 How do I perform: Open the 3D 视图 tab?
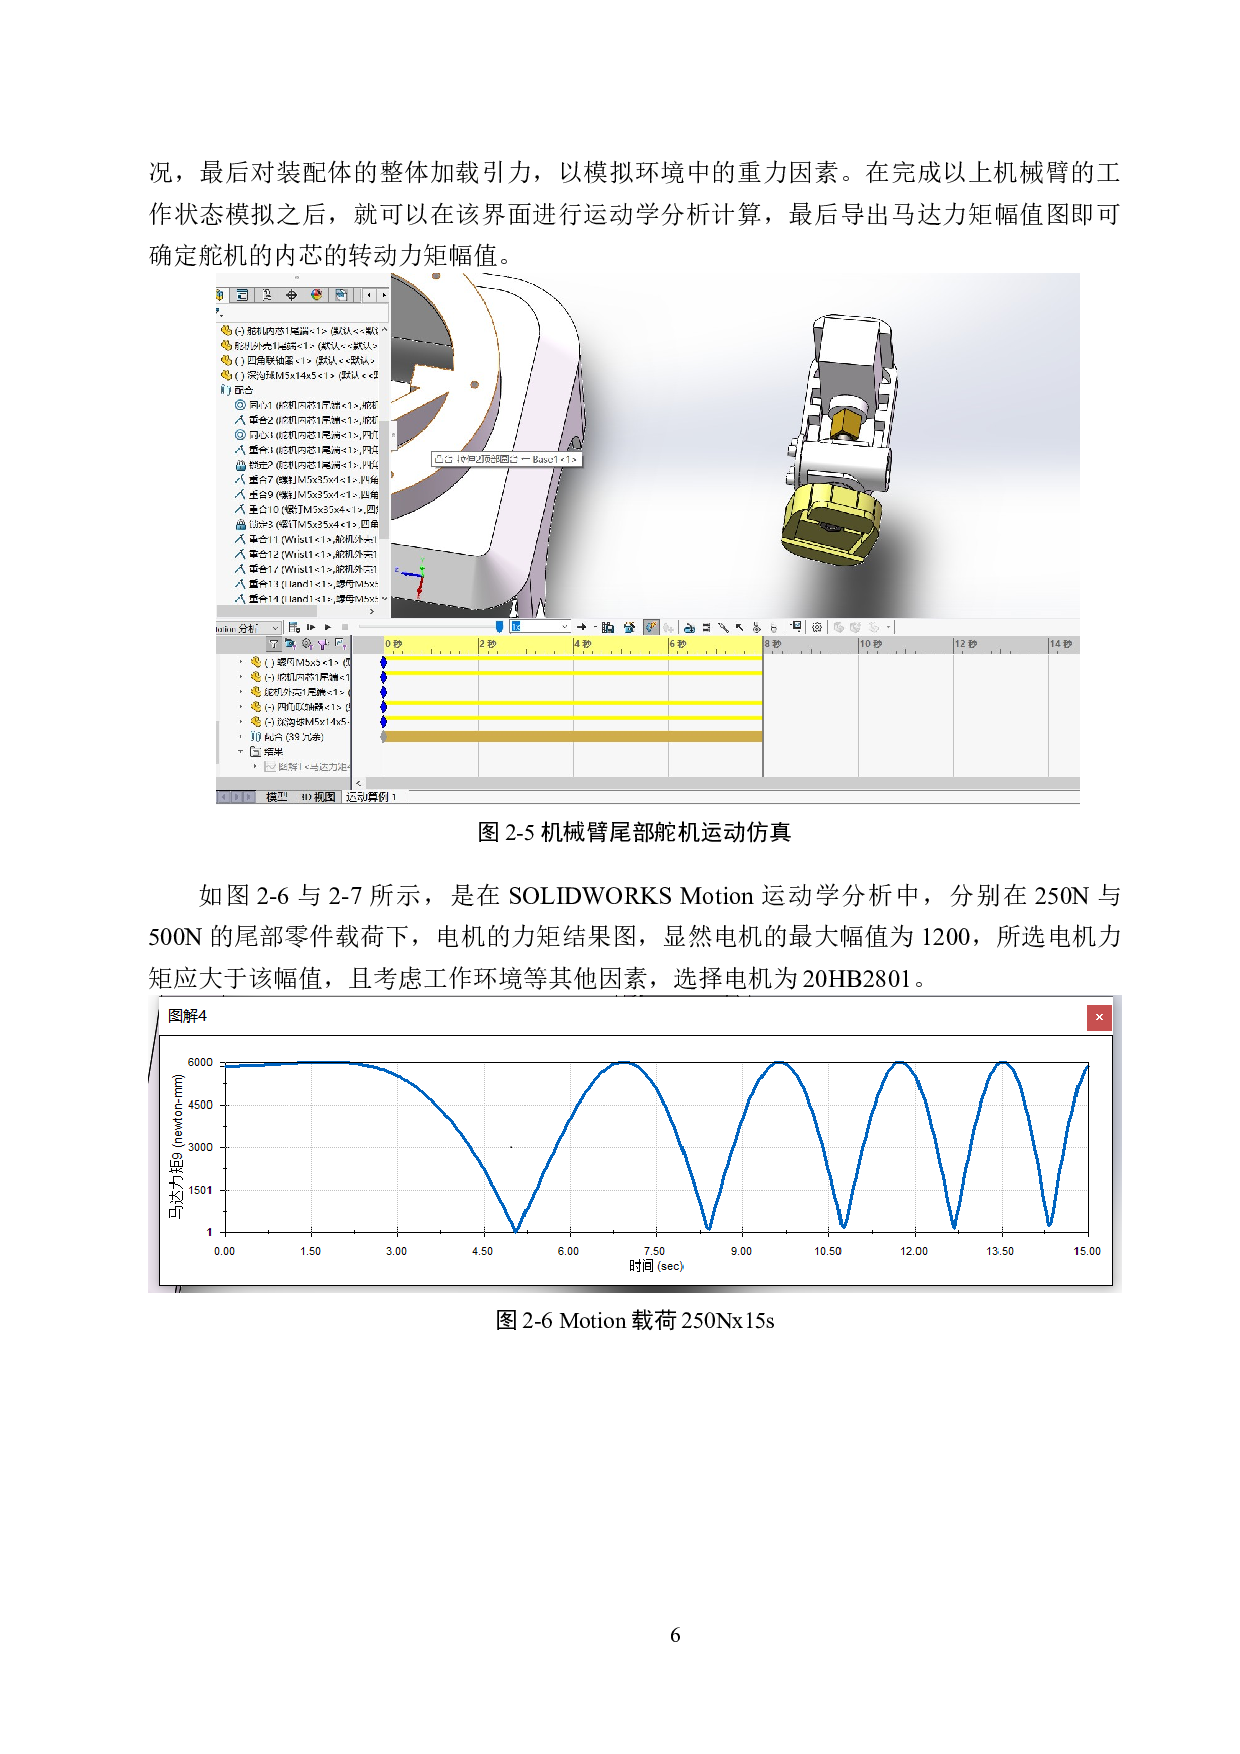click(319, 797)
